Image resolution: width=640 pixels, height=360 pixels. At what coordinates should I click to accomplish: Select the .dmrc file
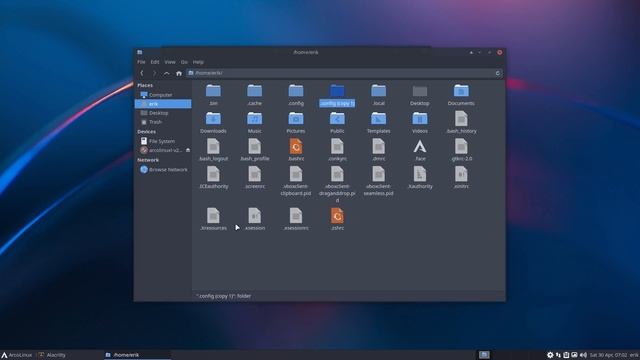(378, 150)
